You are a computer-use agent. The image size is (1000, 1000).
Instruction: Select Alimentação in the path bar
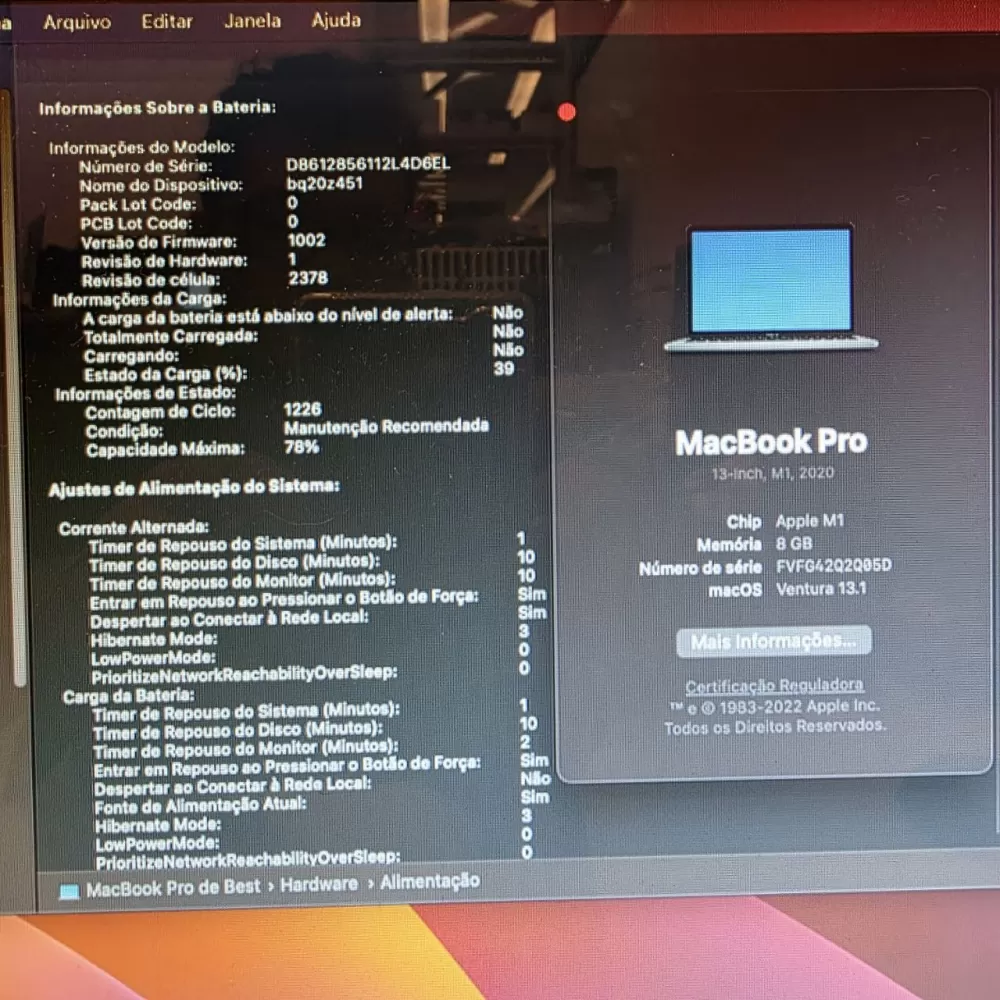tap(430, 881)
